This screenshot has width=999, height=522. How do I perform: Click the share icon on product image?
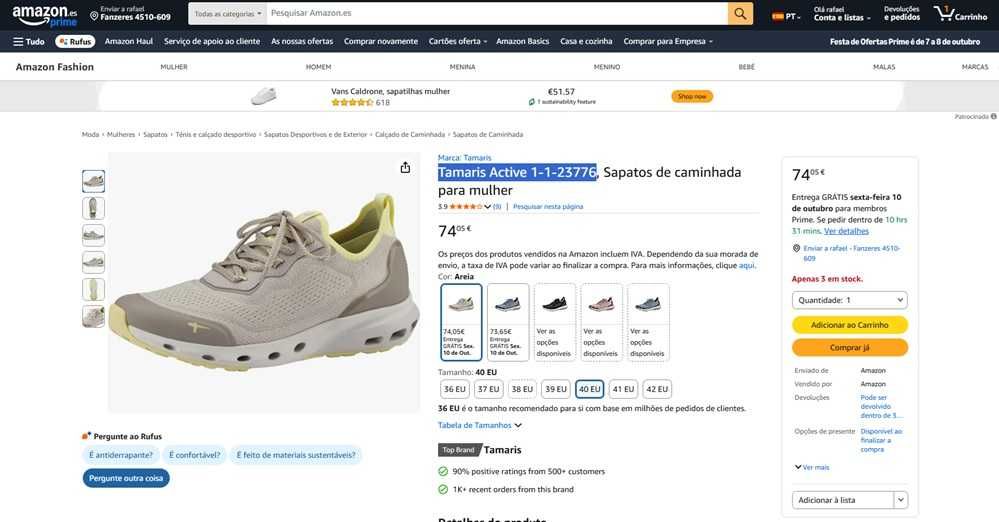point(405,168)
